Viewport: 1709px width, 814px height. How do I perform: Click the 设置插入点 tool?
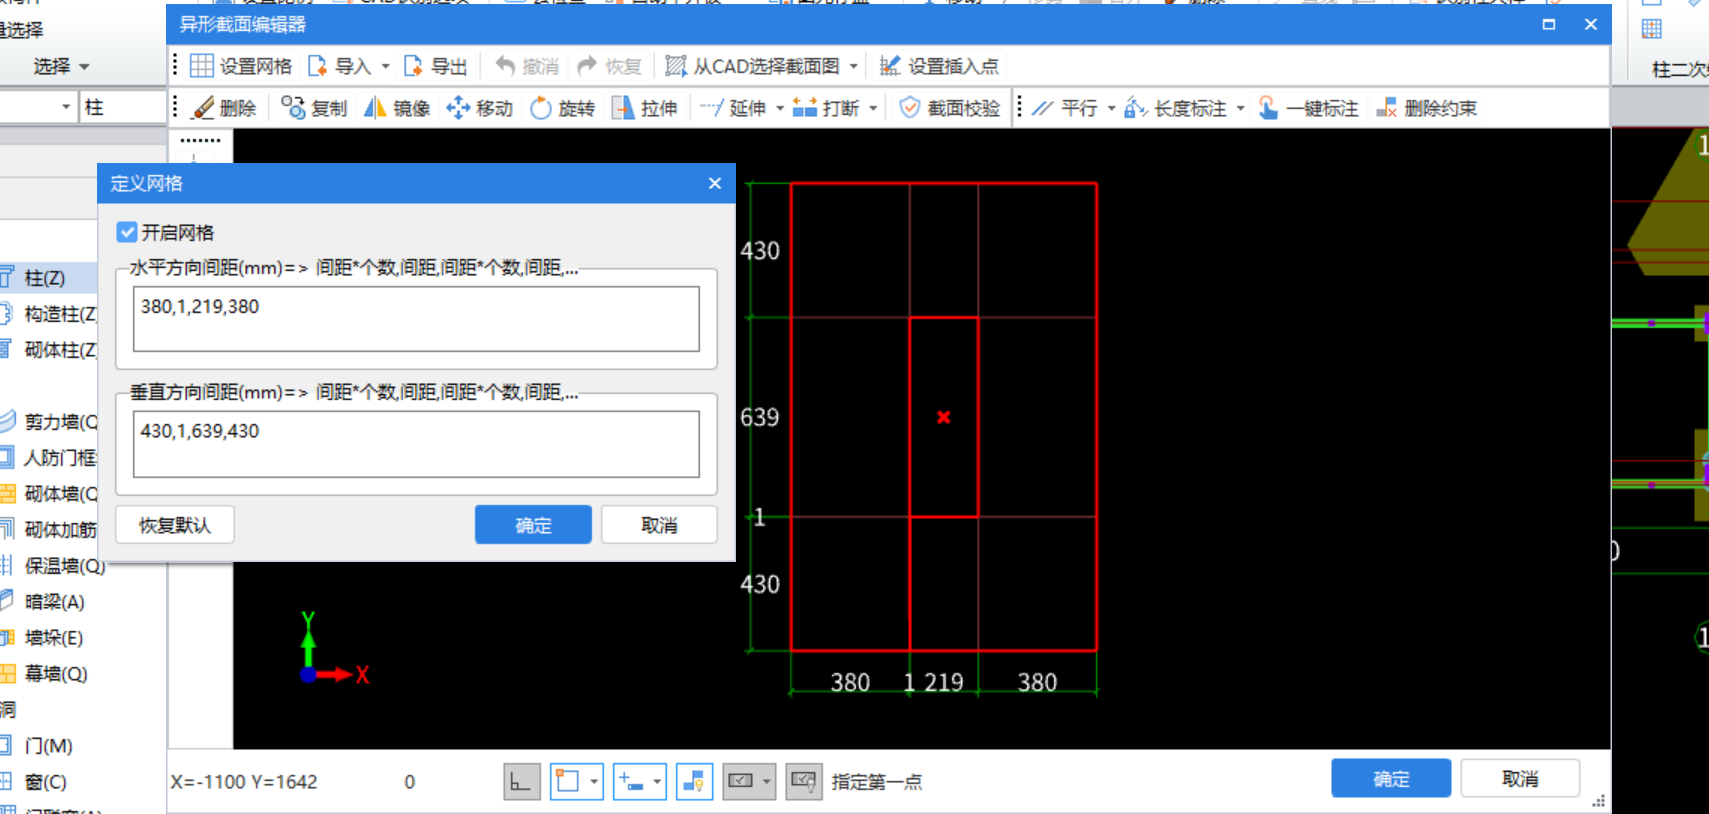click(938, 66)
